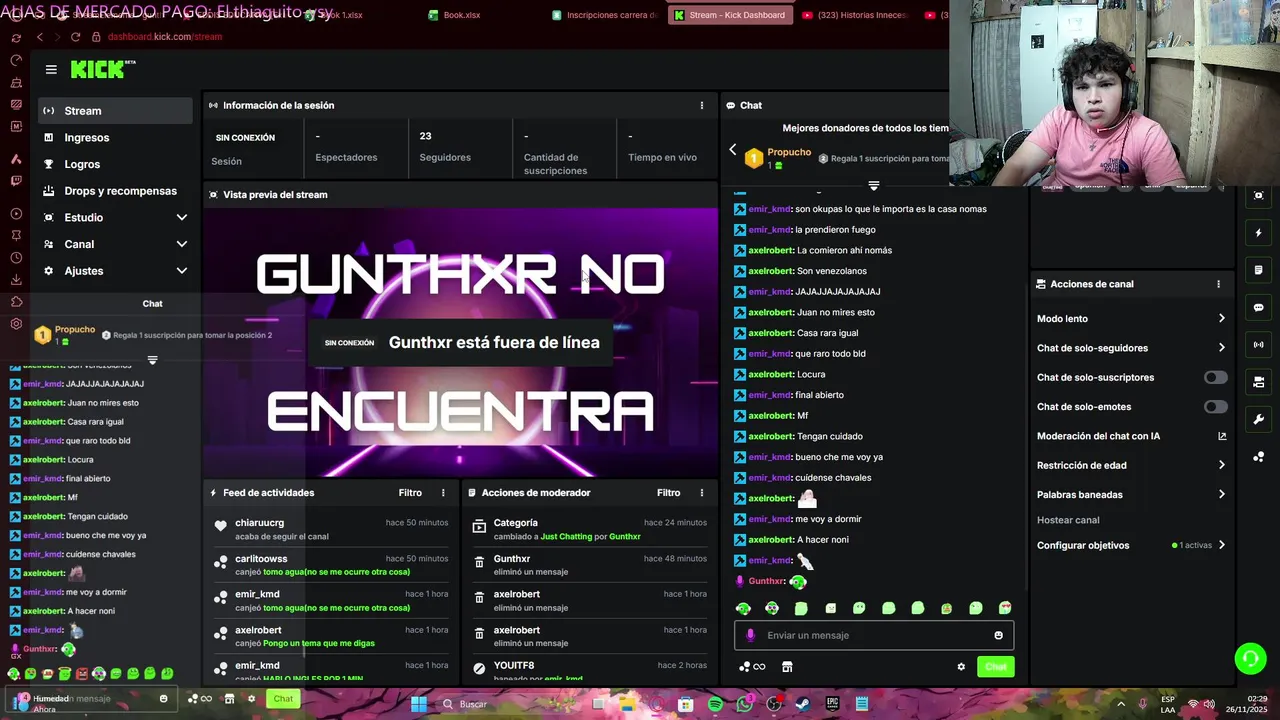Click Propucho in the main chat leaderboard
This screenshot has width=1280, height=720.
pos(789,152)
